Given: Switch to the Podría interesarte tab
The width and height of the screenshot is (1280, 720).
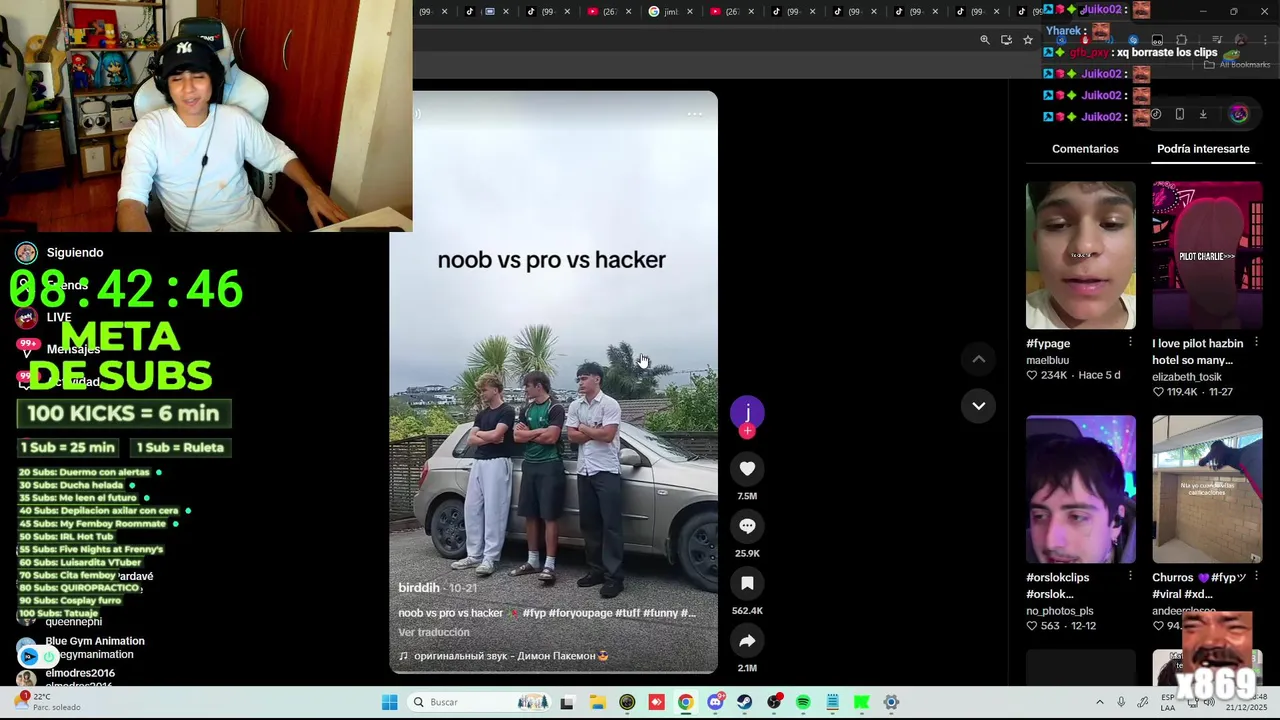Looking at the screenshot, I should tap(1203, 149).
